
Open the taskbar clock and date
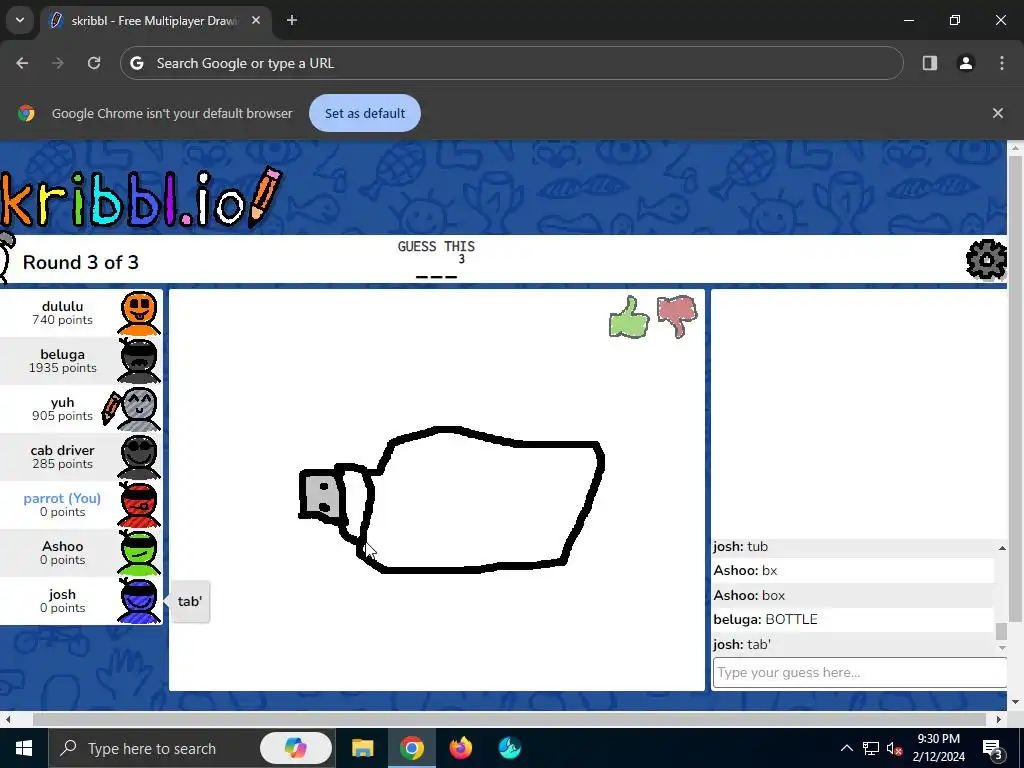[938, 748]
